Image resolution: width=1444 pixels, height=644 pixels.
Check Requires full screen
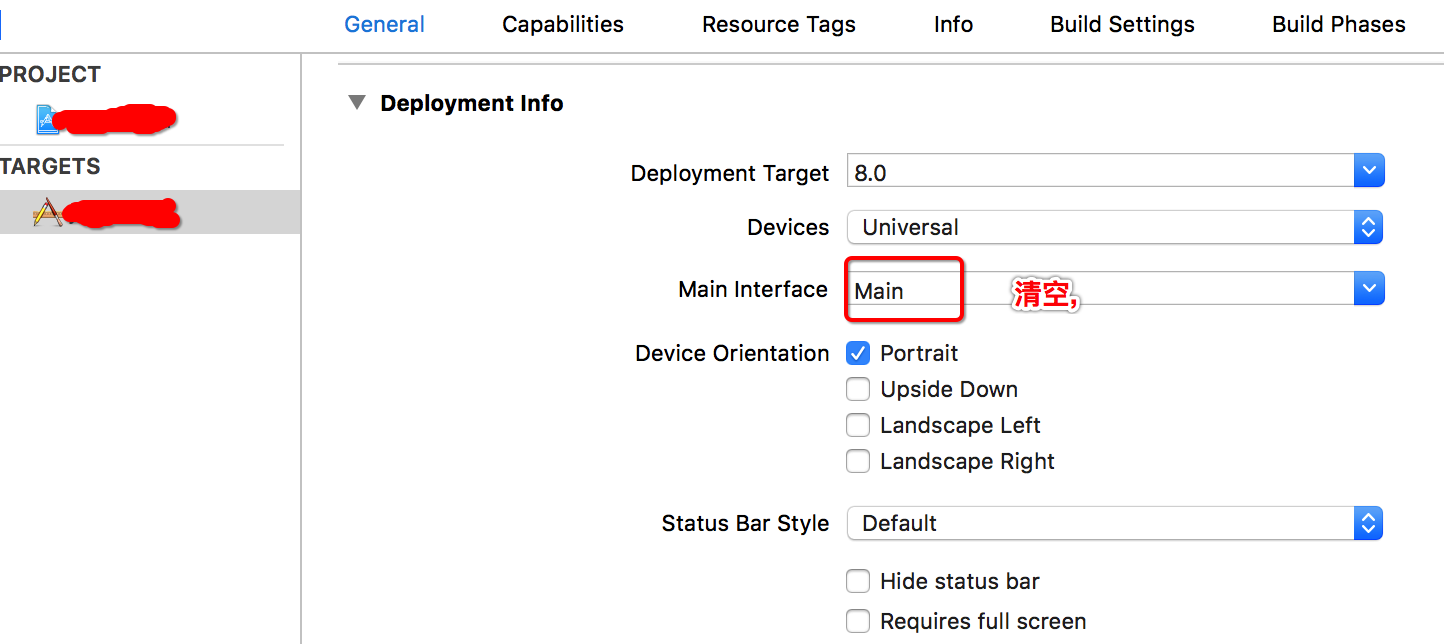858,621
